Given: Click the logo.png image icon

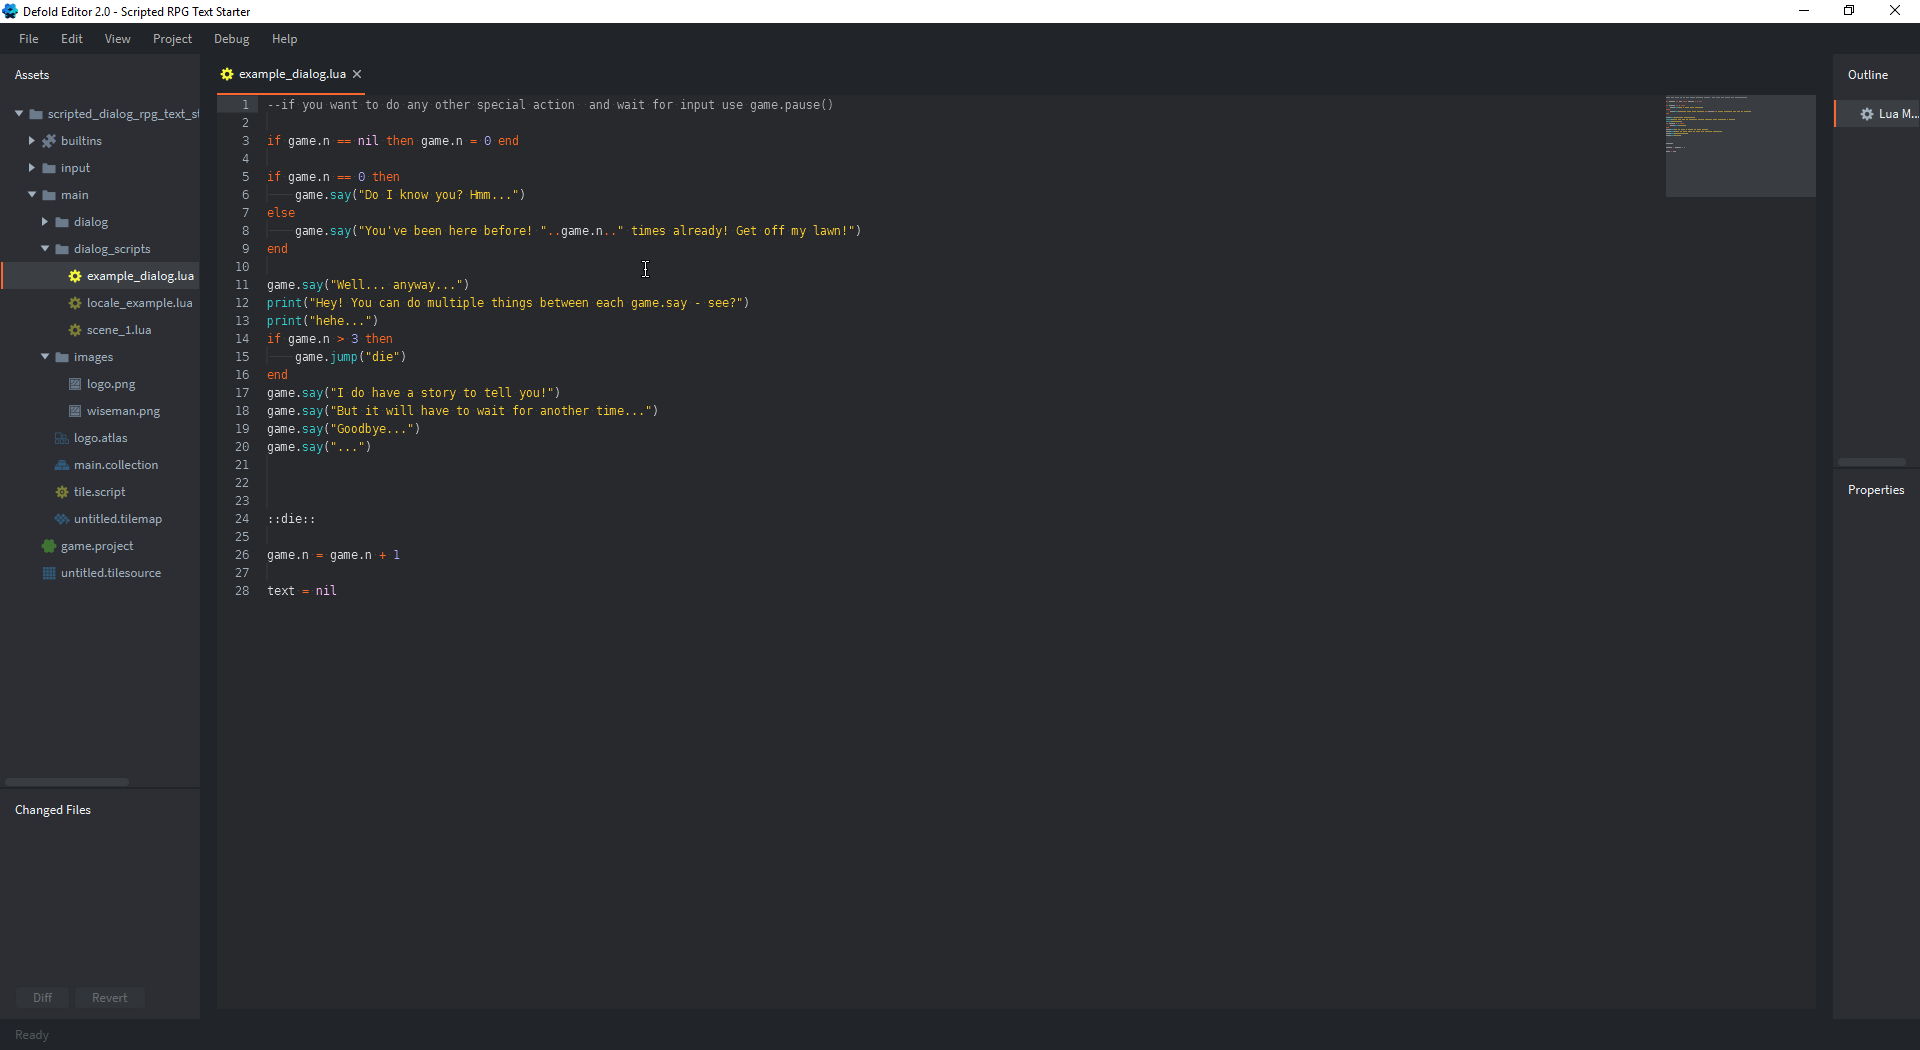Looking at the screenshot, I should [74, 384].
